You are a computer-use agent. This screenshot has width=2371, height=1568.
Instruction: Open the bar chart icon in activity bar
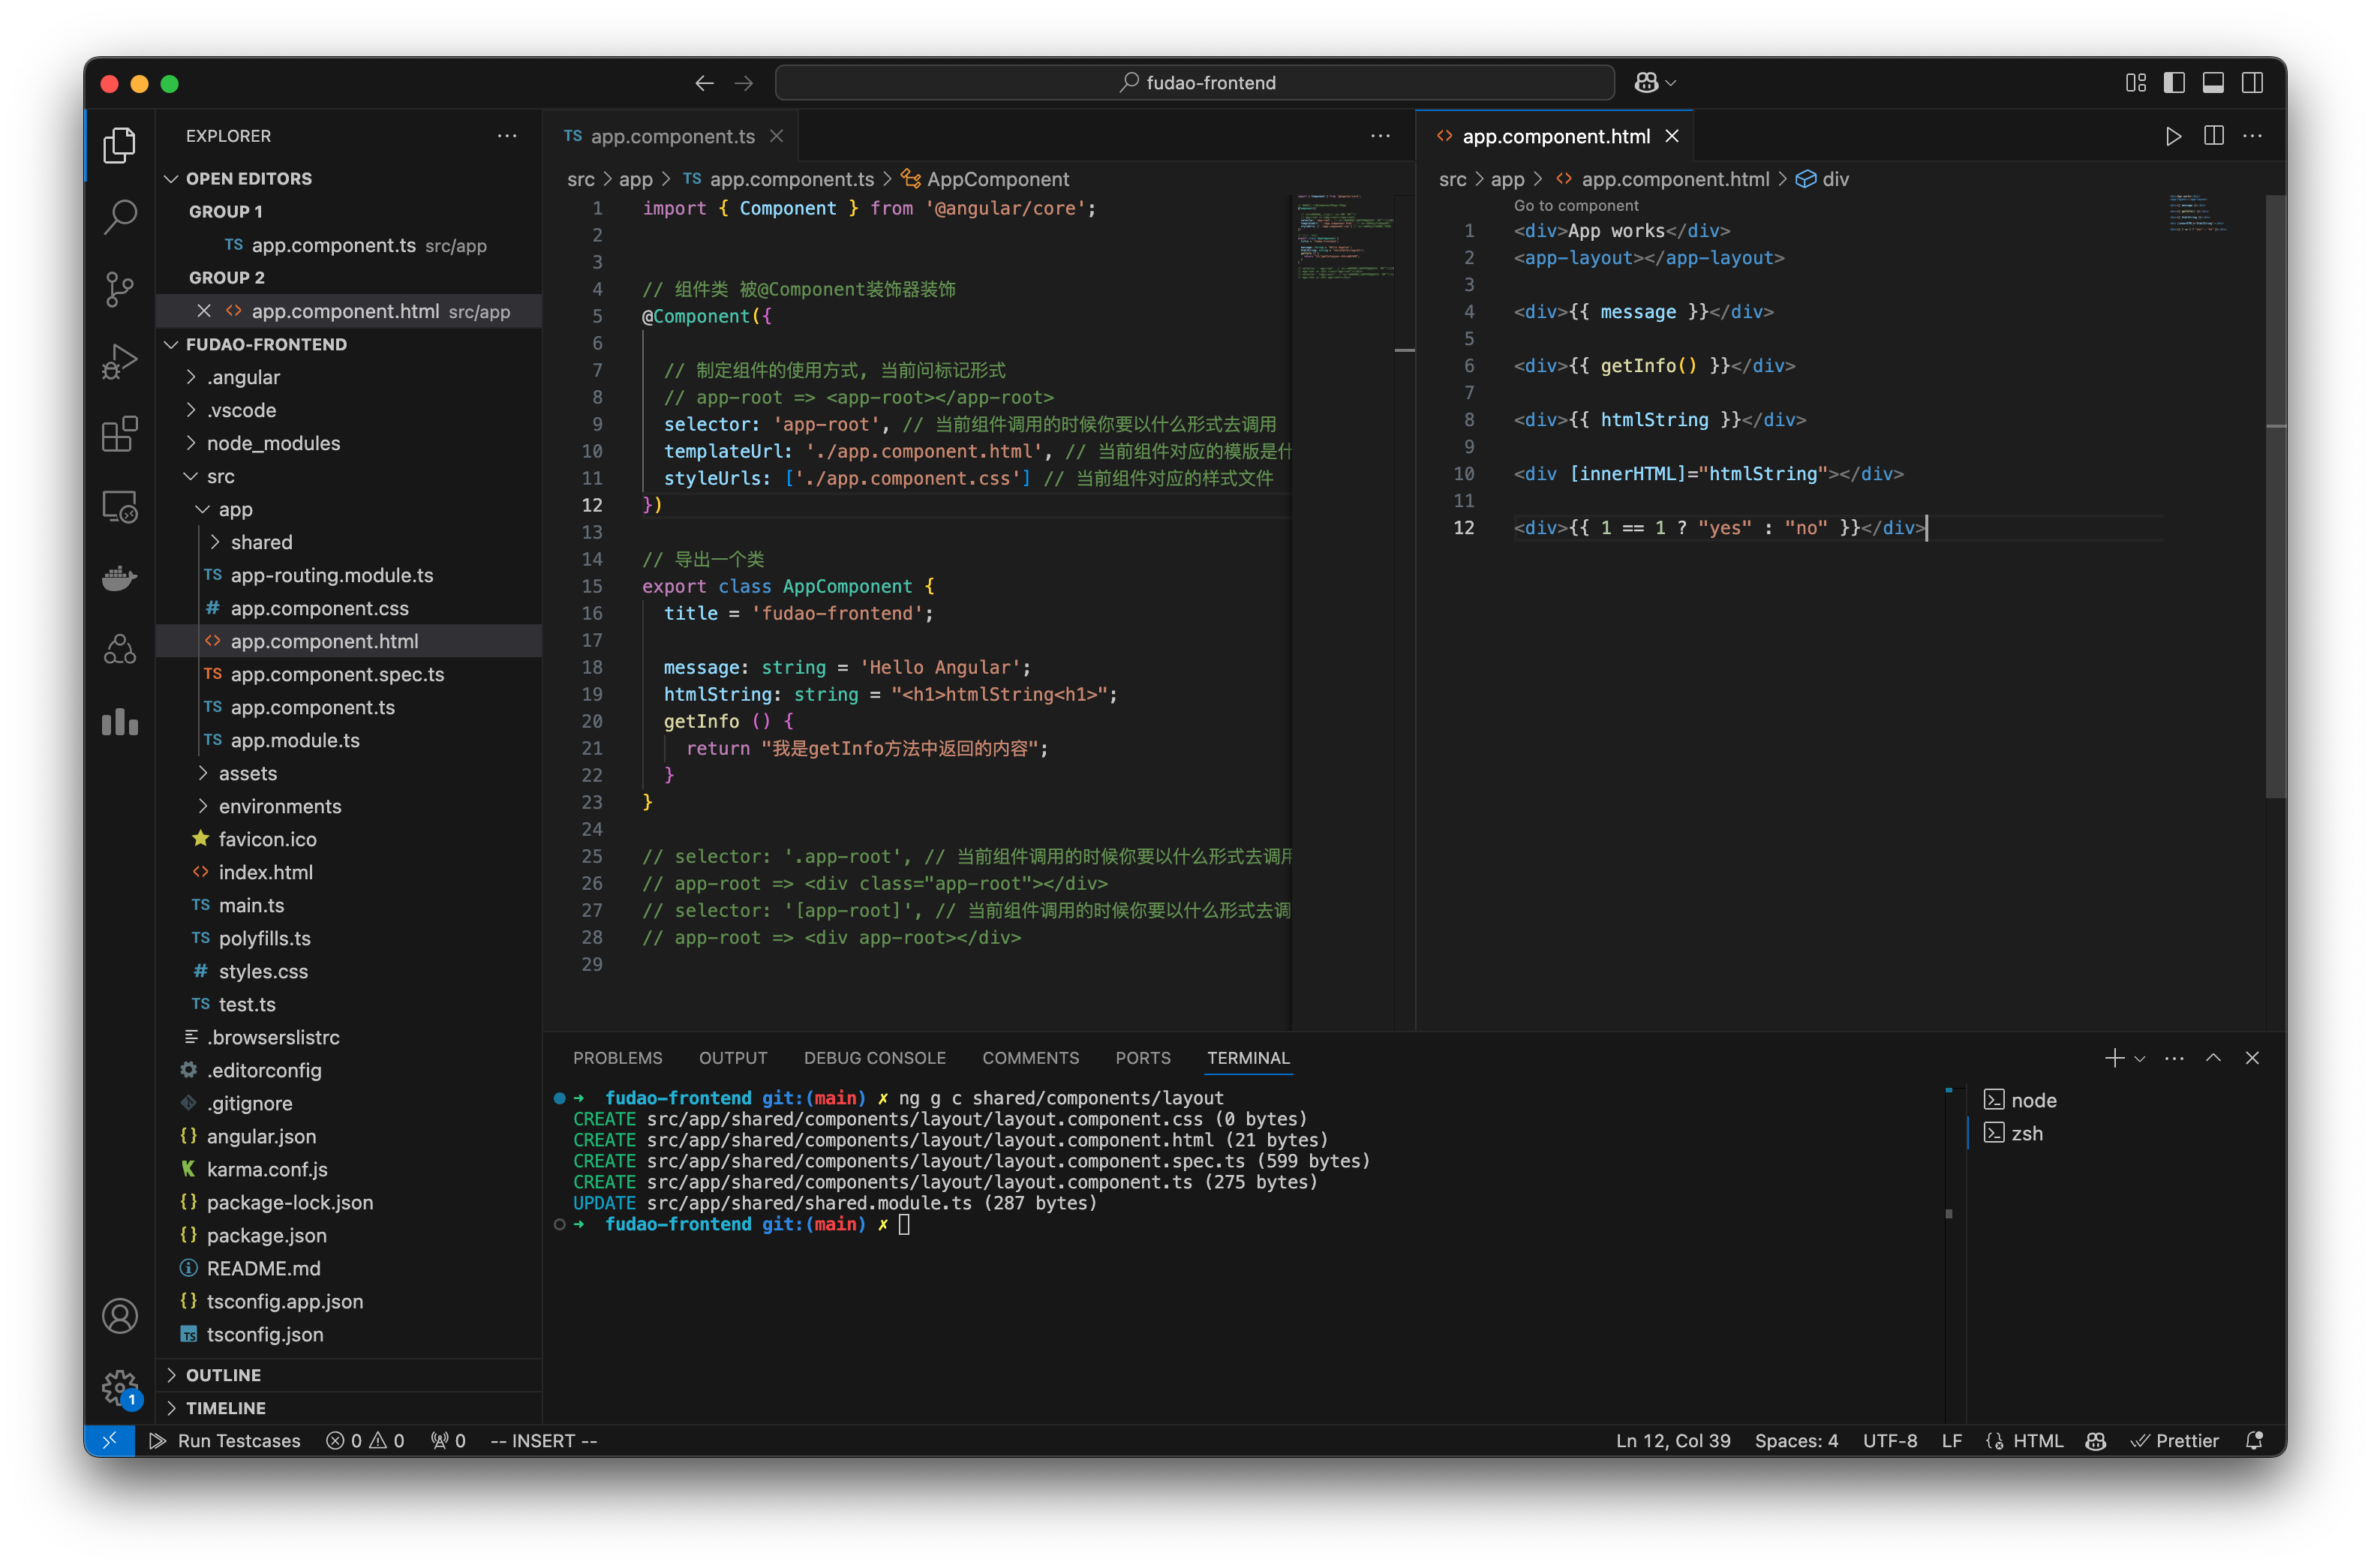(x=120, y=722)
